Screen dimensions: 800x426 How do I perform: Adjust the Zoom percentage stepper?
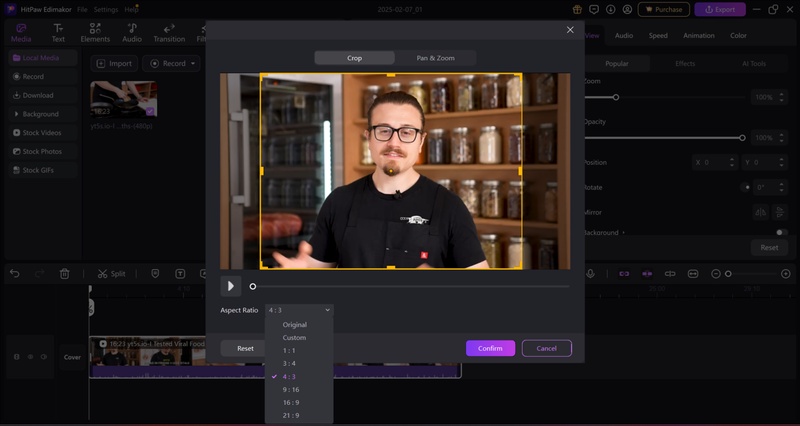click(781, 97)
